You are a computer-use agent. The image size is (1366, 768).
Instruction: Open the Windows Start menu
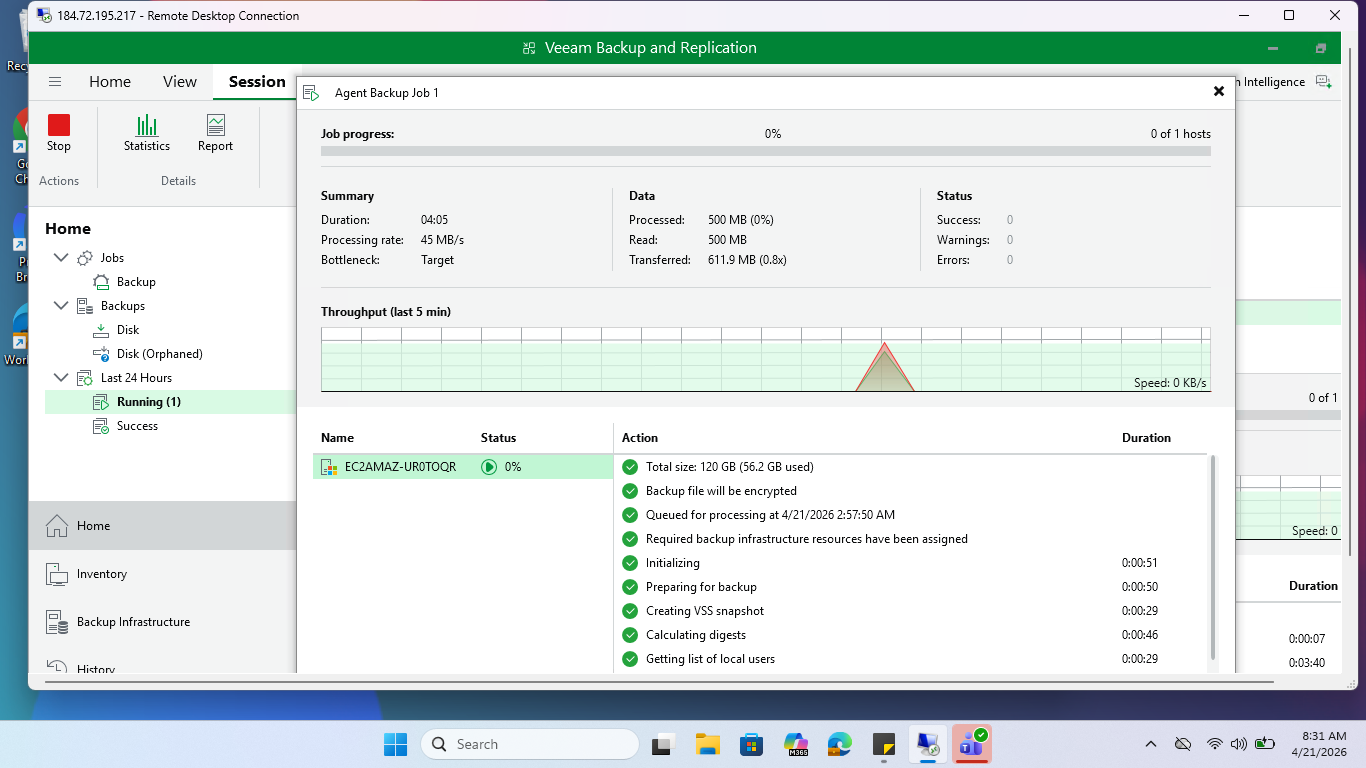(x=396, y=744)
